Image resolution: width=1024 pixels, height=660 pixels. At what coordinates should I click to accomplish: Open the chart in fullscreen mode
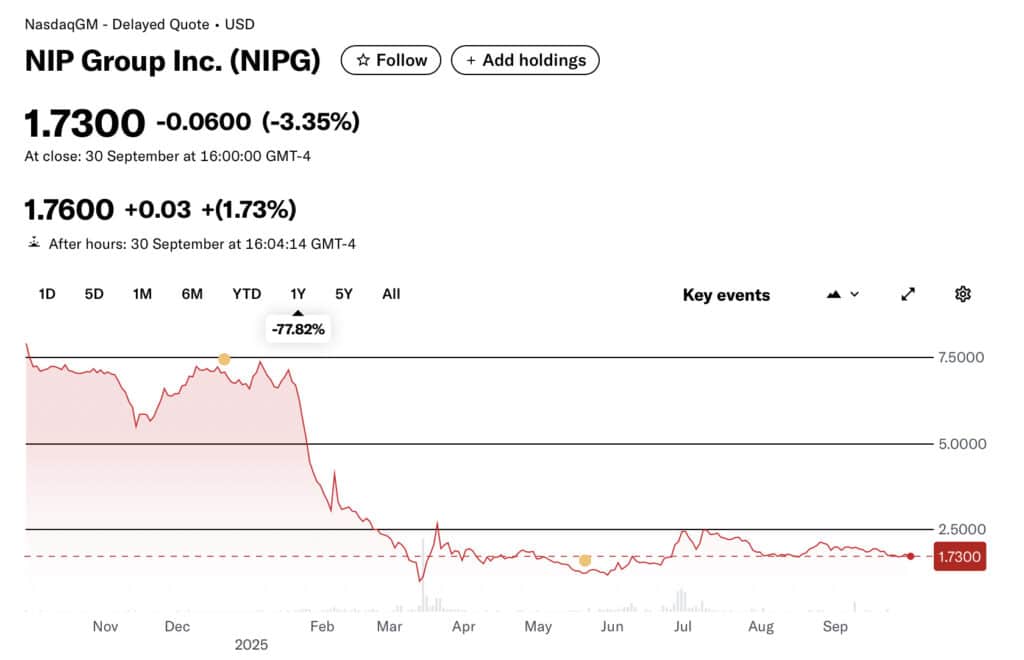click(x=908, y=294)
